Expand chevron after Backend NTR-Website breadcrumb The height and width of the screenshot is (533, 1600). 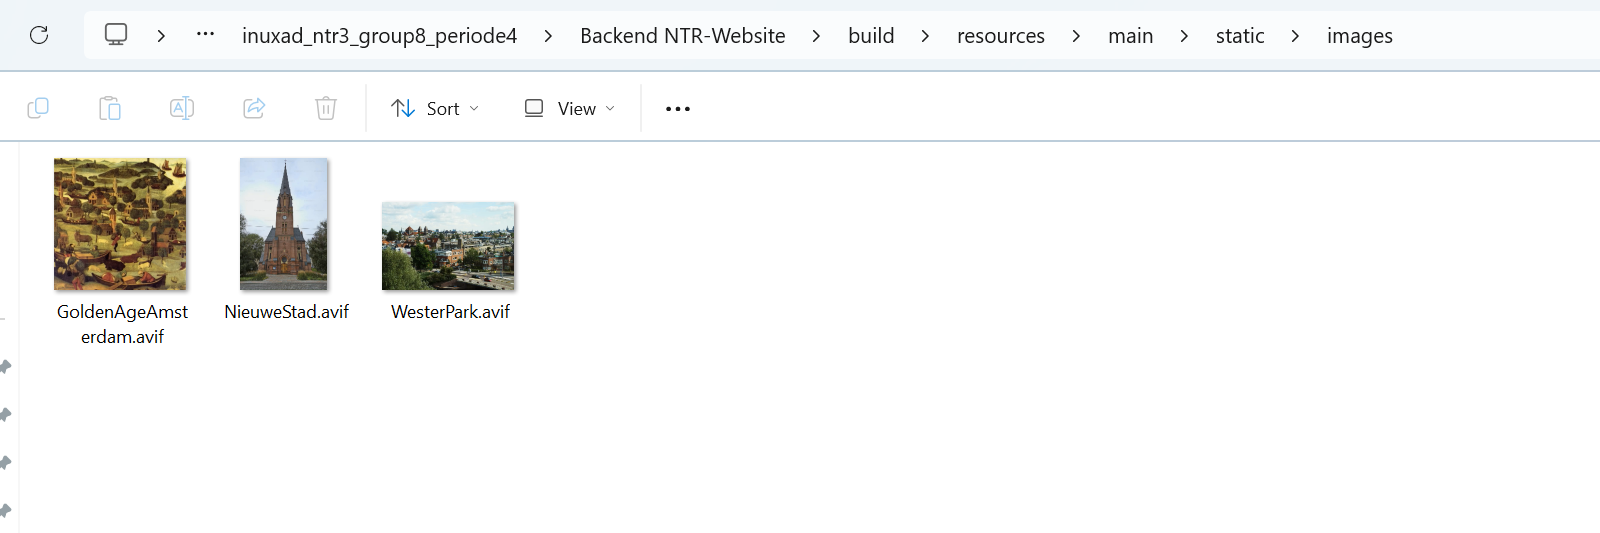(816, 36)
